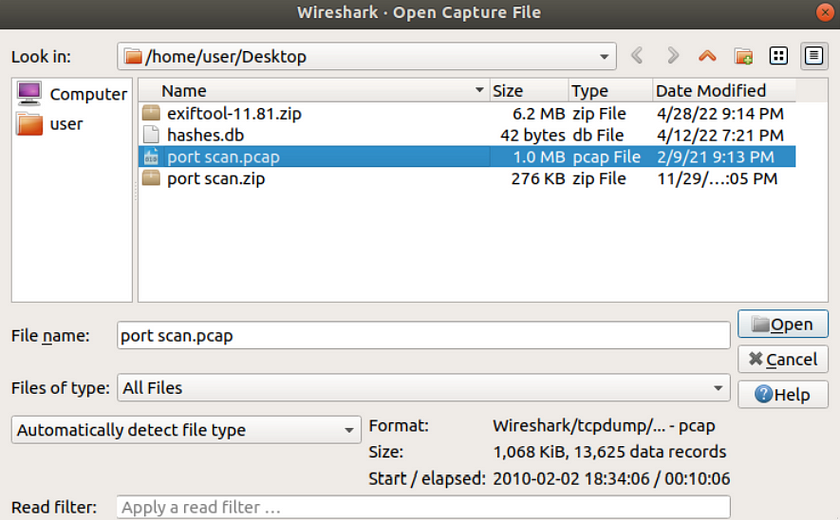Click the 42 bytes size cell
Screen dimensions: 840x520
[532, 135]
